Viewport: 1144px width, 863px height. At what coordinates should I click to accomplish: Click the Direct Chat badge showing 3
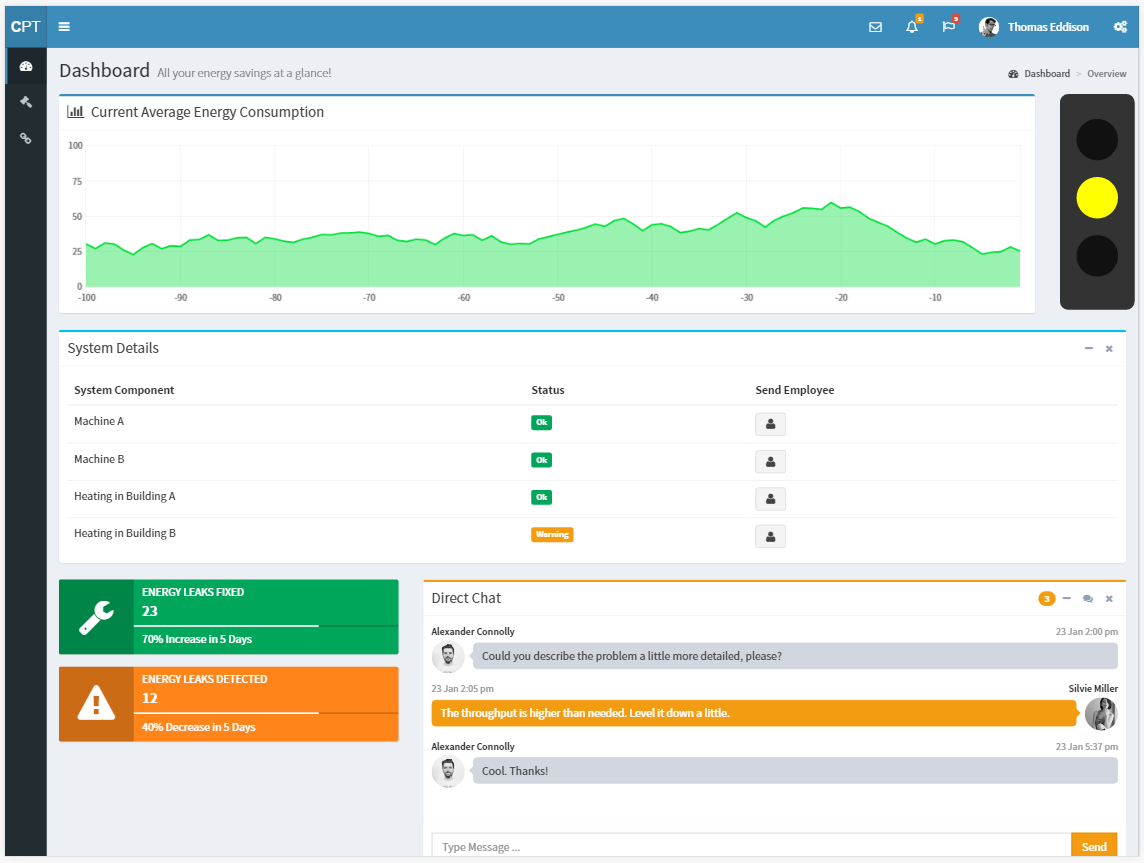1046,599
